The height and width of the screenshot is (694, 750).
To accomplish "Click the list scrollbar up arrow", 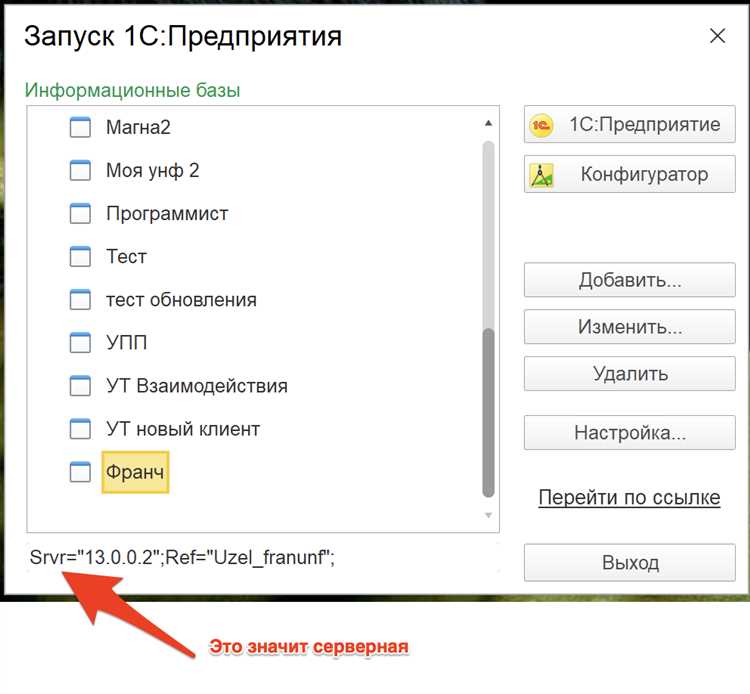I will [x=488, y=123].
